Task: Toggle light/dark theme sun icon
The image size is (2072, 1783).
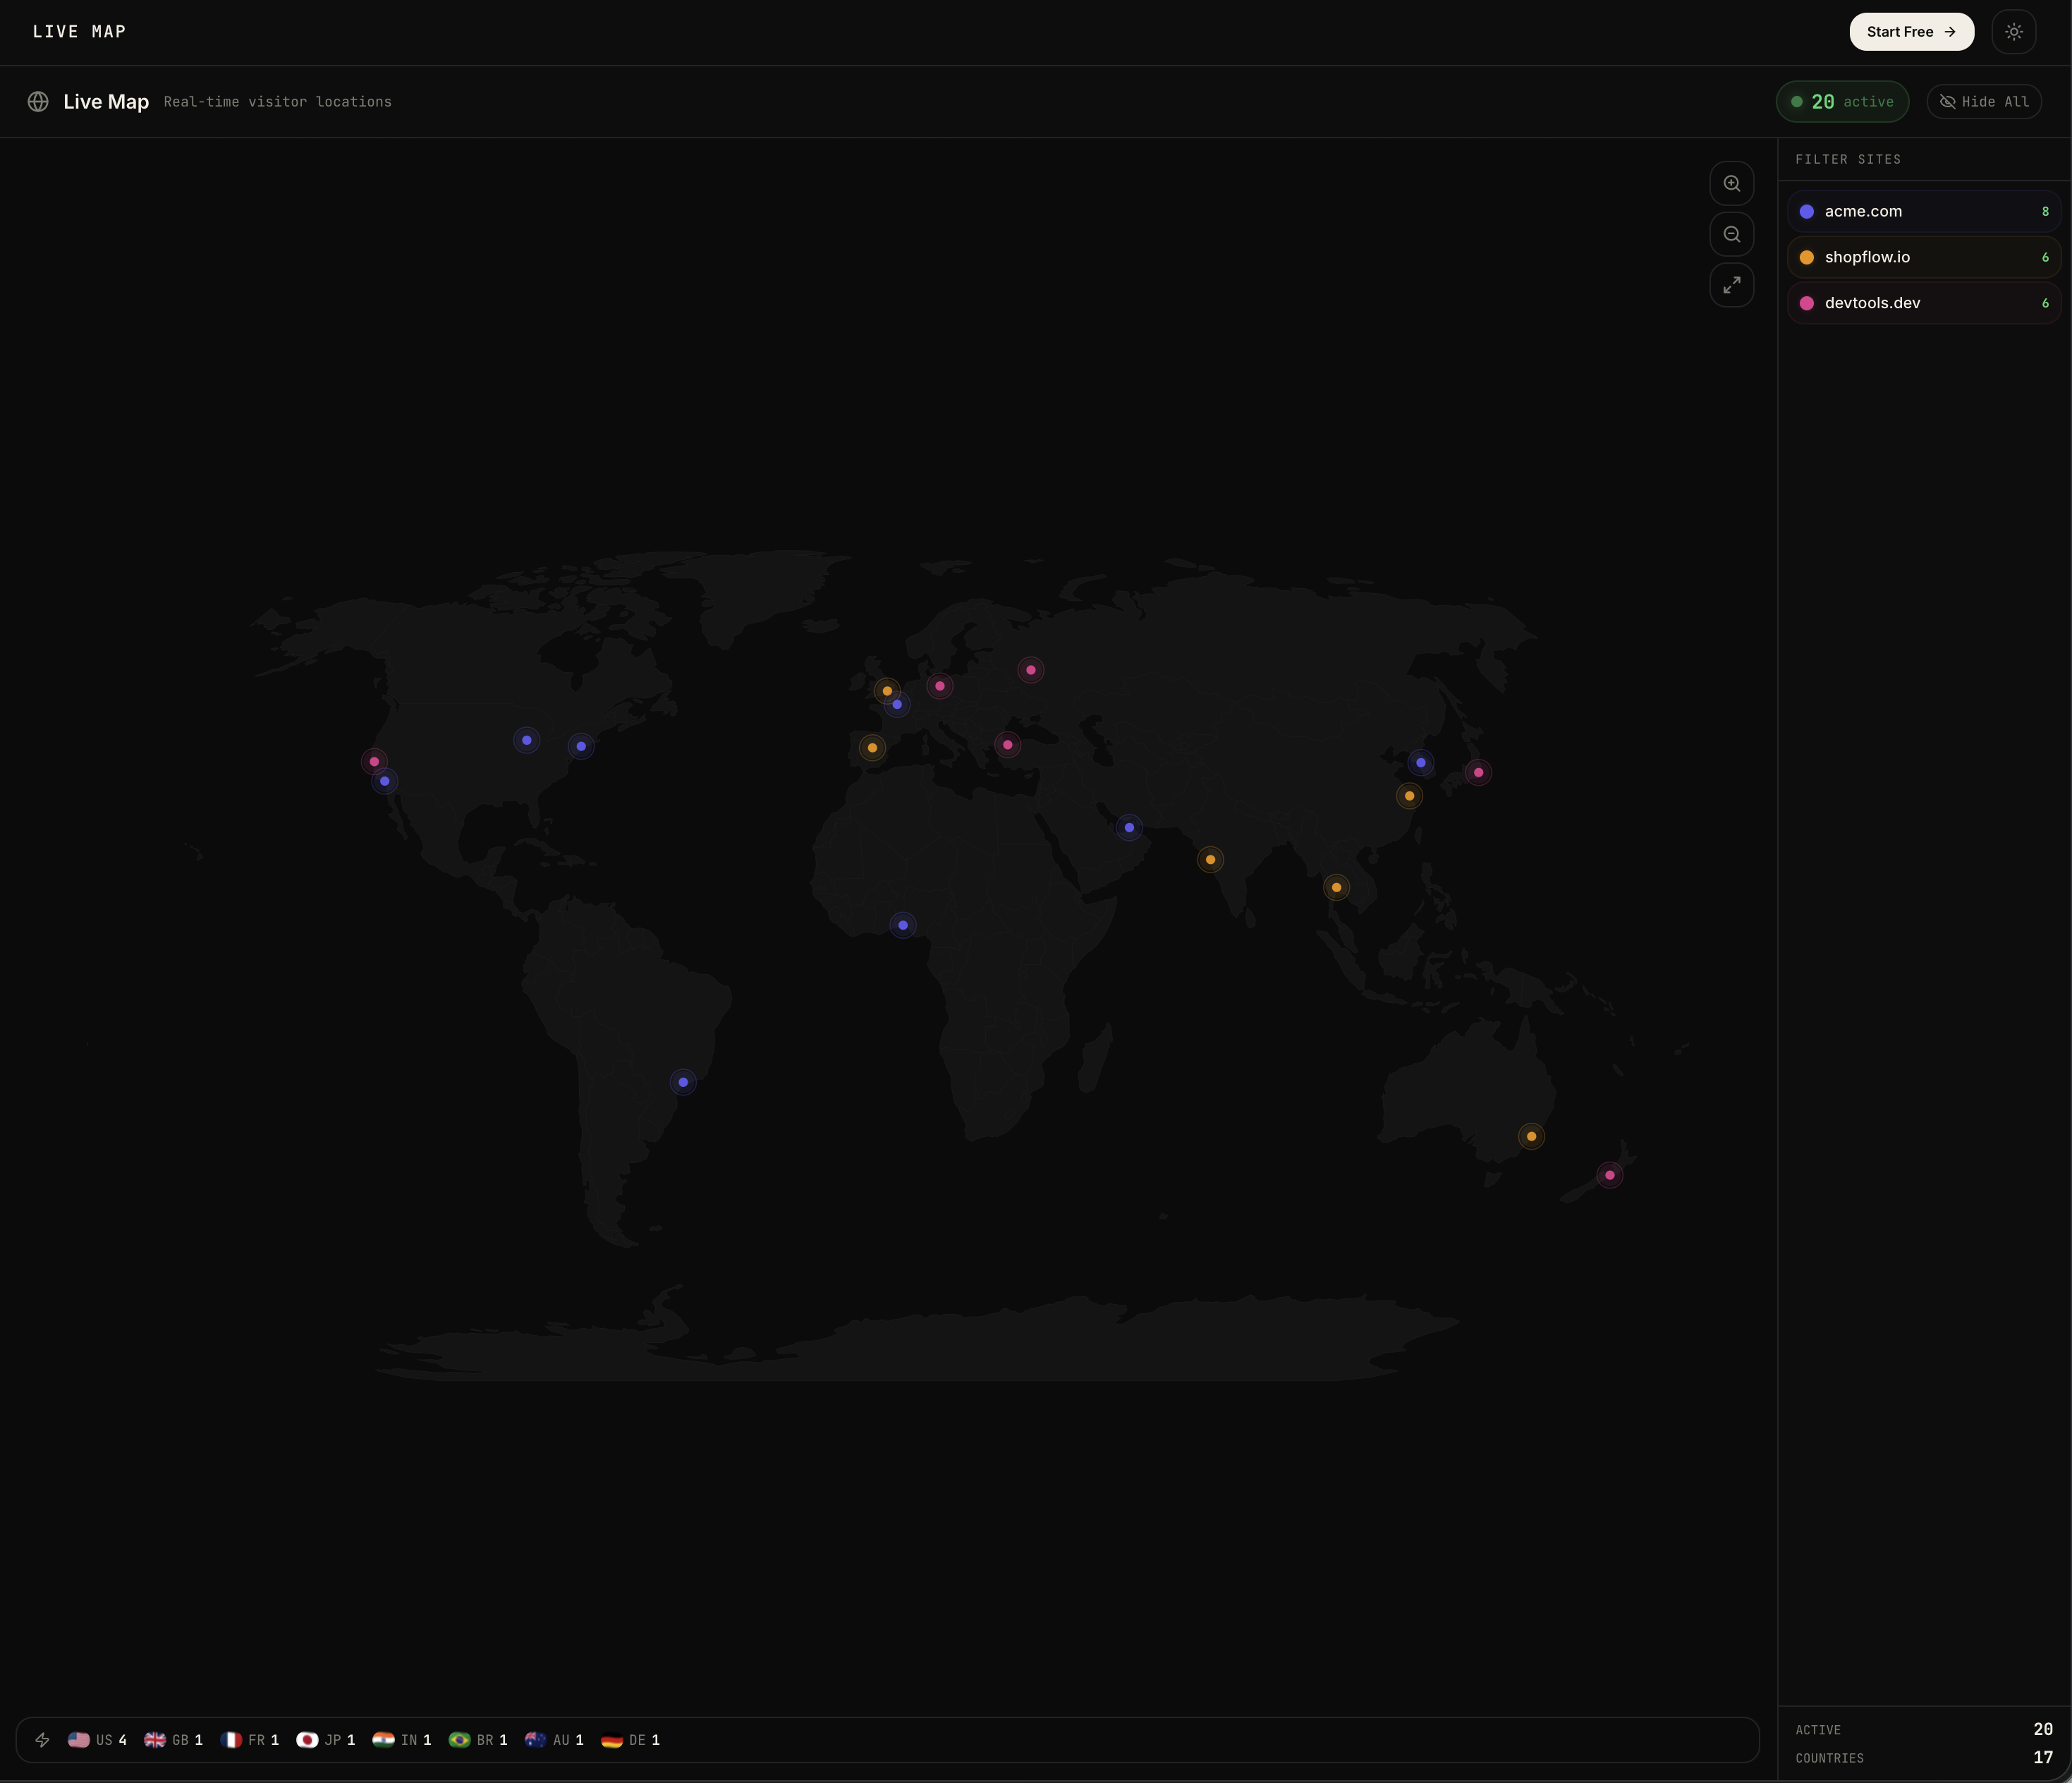Action: click(x=2013, y=32)
